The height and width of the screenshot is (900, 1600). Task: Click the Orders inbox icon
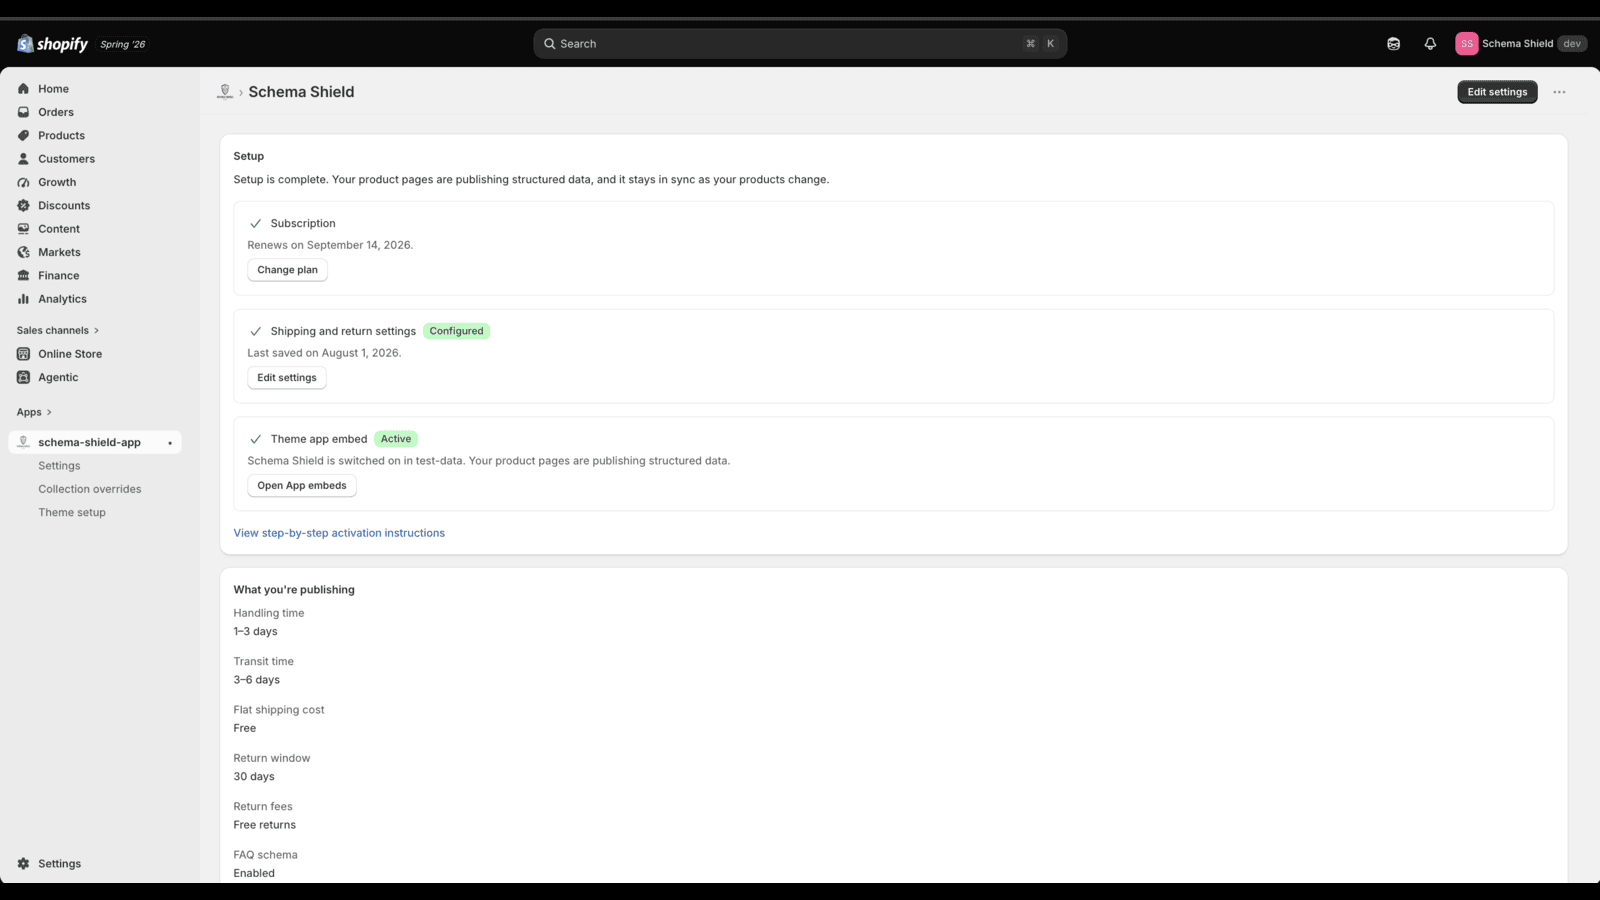tap(23, 112)
